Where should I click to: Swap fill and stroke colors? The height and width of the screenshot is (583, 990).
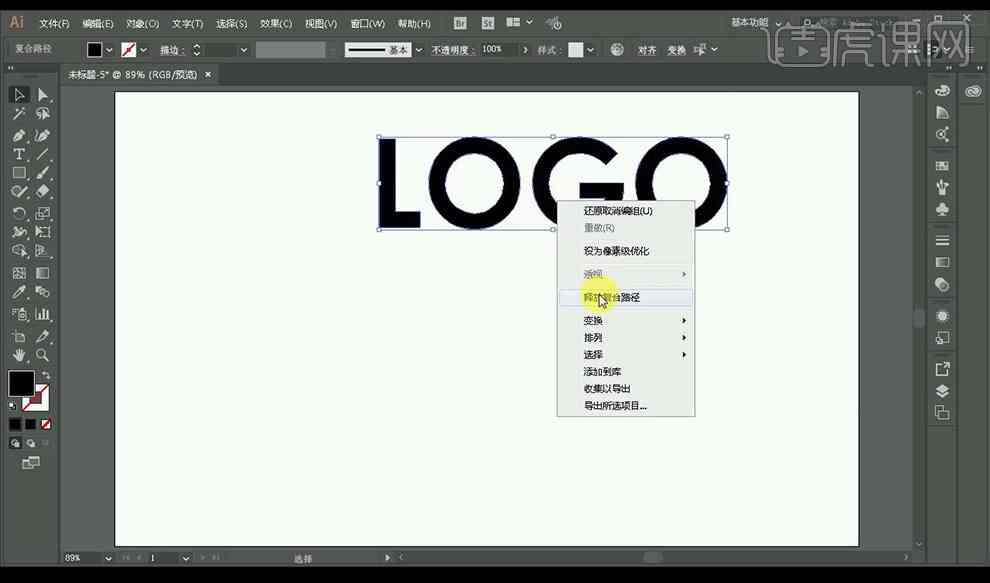coord(45,375)
